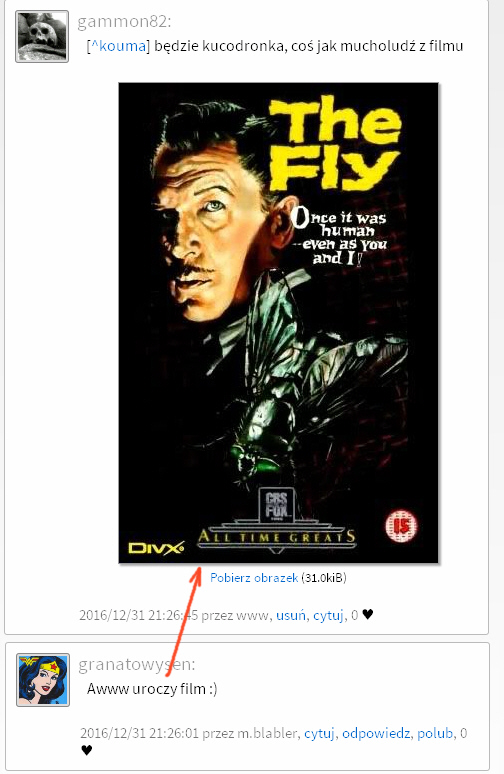This screenshot has width=504, height=774.
Task: Open granatowysen's Wonder Woman avatar
Action: [43, 680]
